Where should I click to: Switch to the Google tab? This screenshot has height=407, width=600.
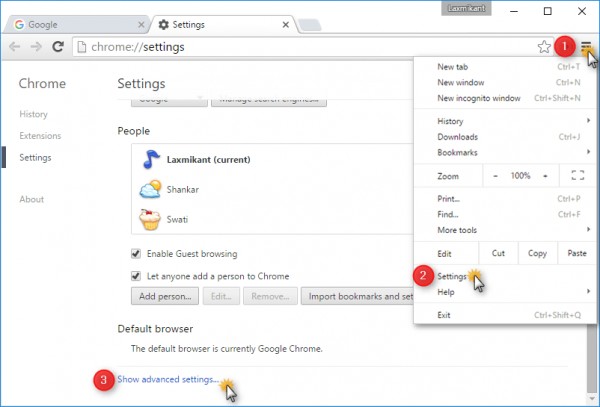pos(77,25)
